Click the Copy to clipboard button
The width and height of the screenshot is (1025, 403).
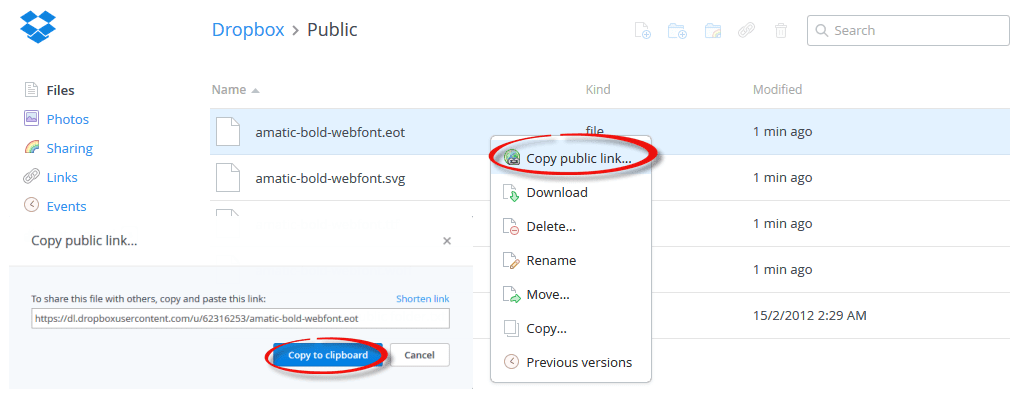click(x=328, y=355)
